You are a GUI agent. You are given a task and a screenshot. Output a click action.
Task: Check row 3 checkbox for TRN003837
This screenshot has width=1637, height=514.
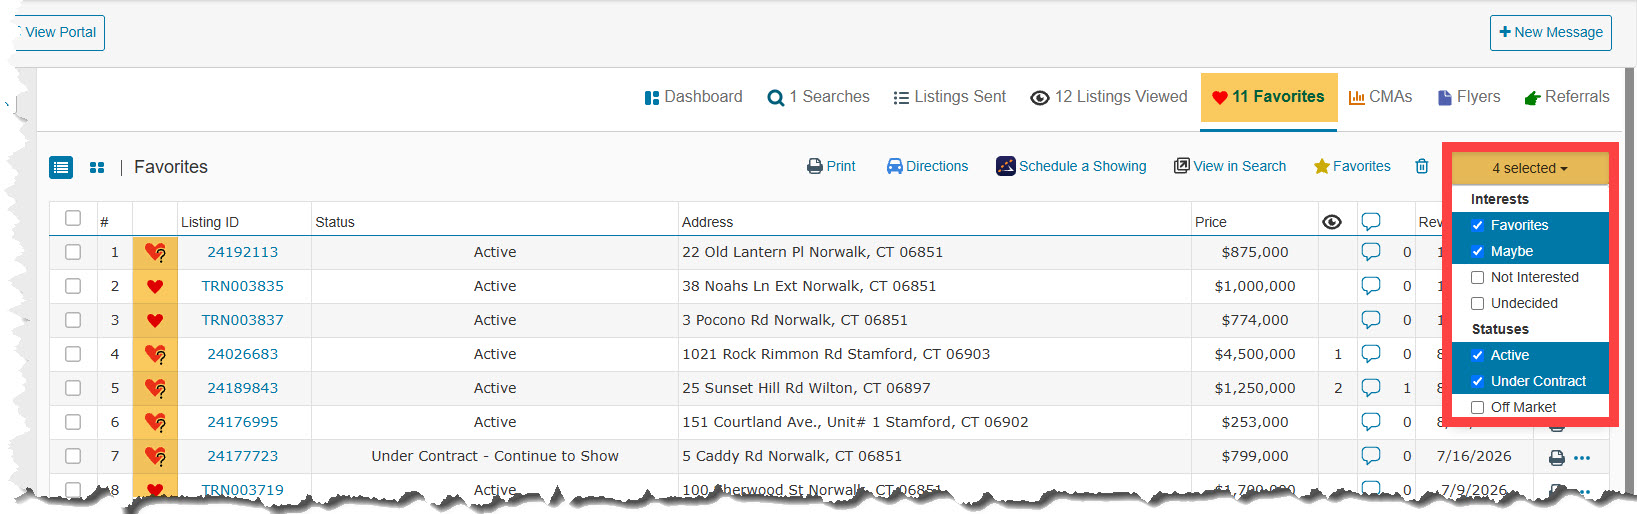(73, 320)
